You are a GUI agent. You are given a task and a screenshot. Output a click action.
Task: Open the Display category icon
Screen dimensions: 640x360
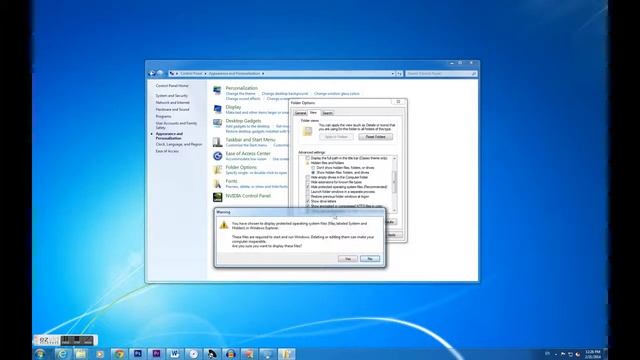click(217, 109)
